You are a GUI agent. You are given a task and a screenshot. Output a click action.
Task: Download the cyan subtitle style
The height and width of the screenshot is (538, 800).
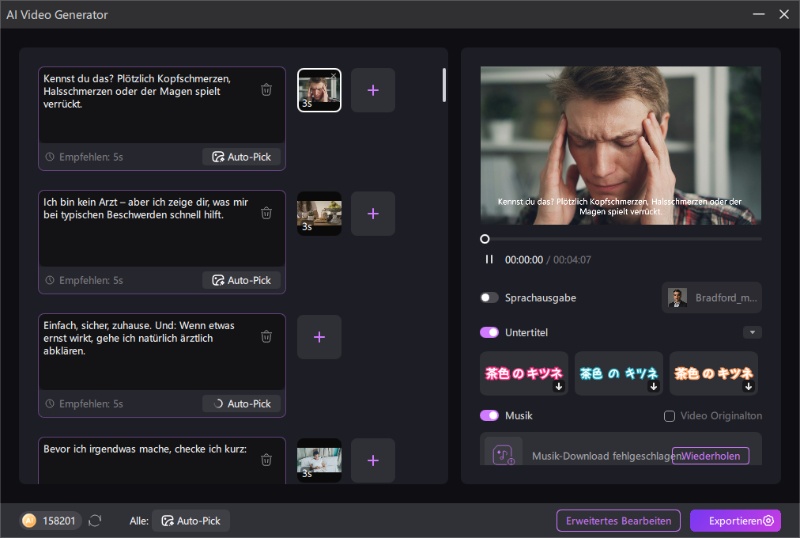click(654, 386)
